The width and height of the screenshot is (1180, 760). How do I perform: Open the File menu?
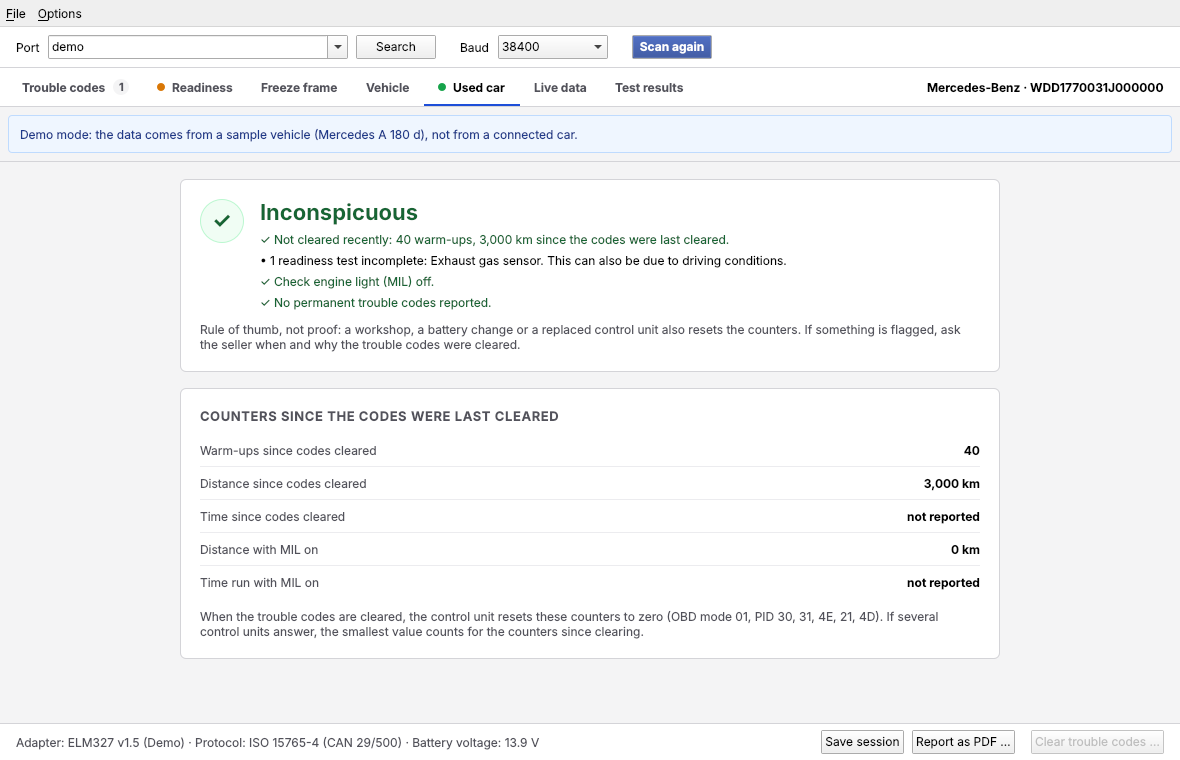coord(16,14)
